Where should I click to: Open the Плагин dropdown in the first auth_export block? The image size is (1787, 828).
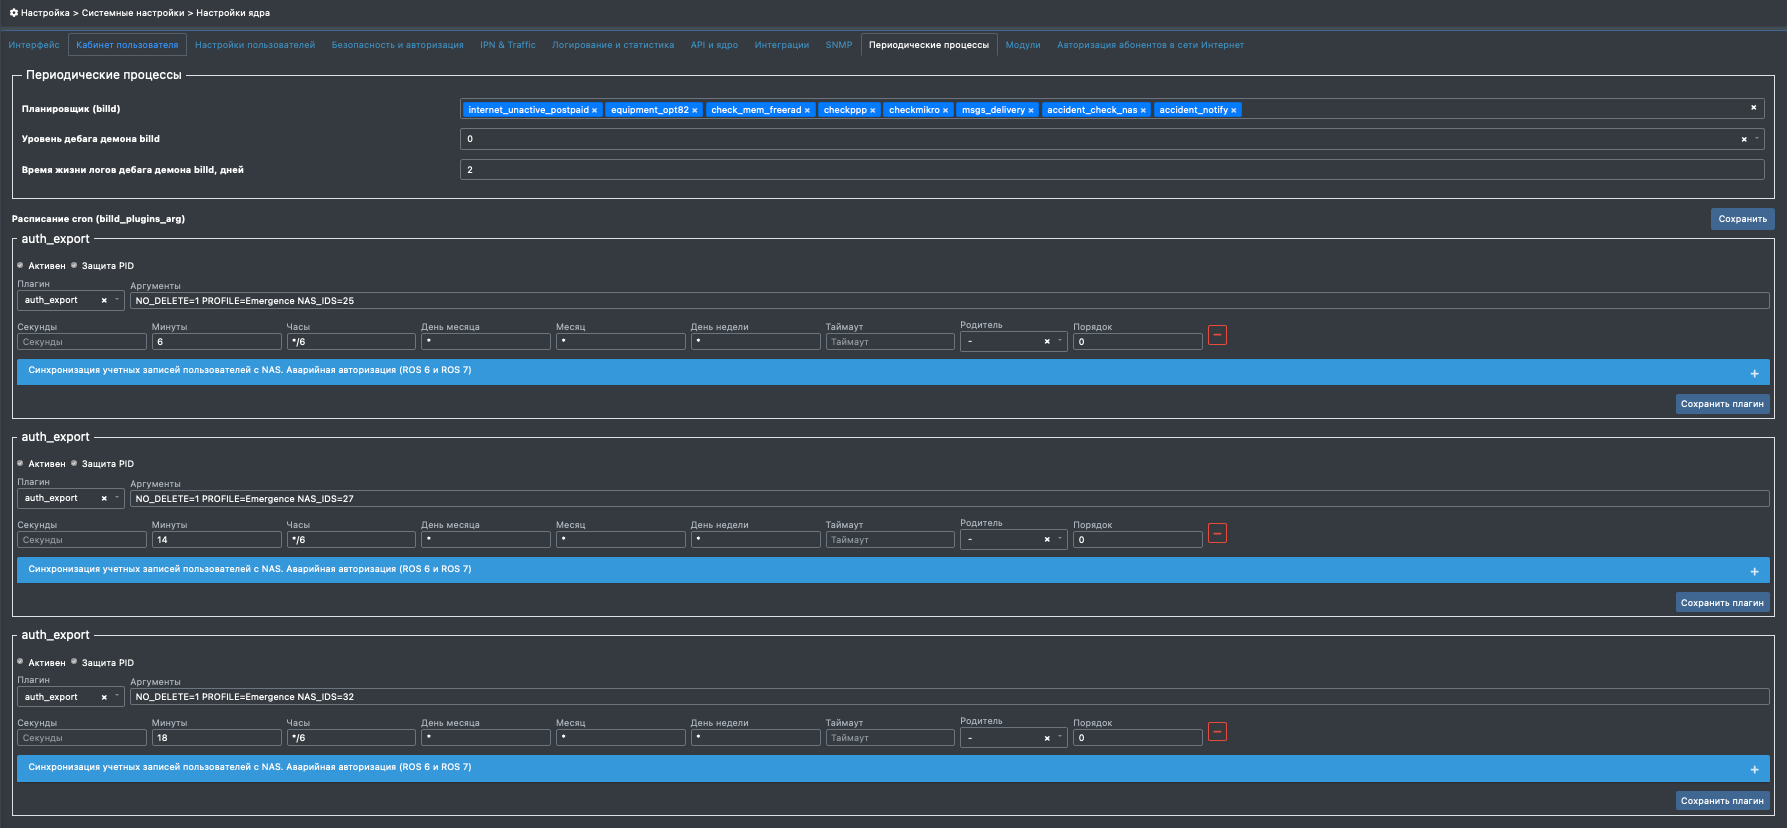117,300
